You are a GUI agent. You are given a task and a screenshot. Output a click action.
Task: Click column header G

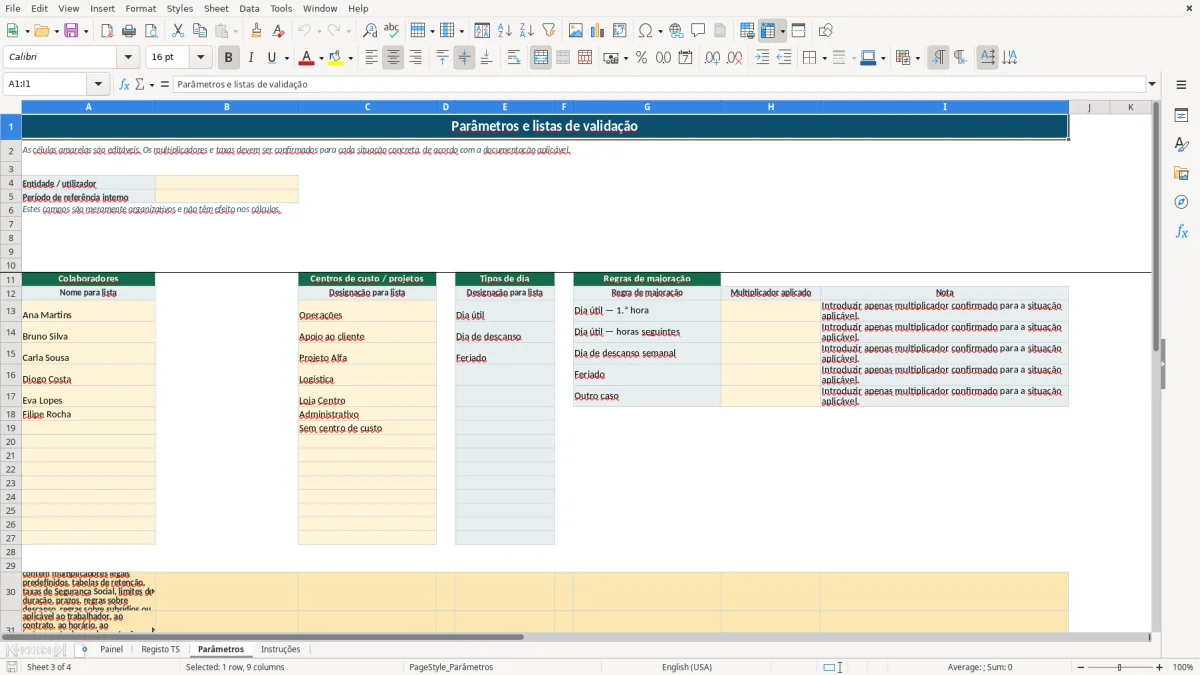[x=647, y=107]
